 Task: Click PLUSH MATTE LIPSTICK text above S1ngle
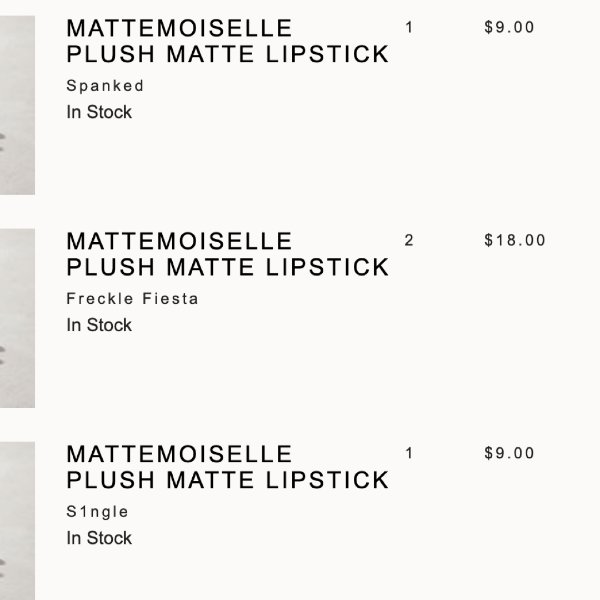pyautogui.click(x=228, y=480)
